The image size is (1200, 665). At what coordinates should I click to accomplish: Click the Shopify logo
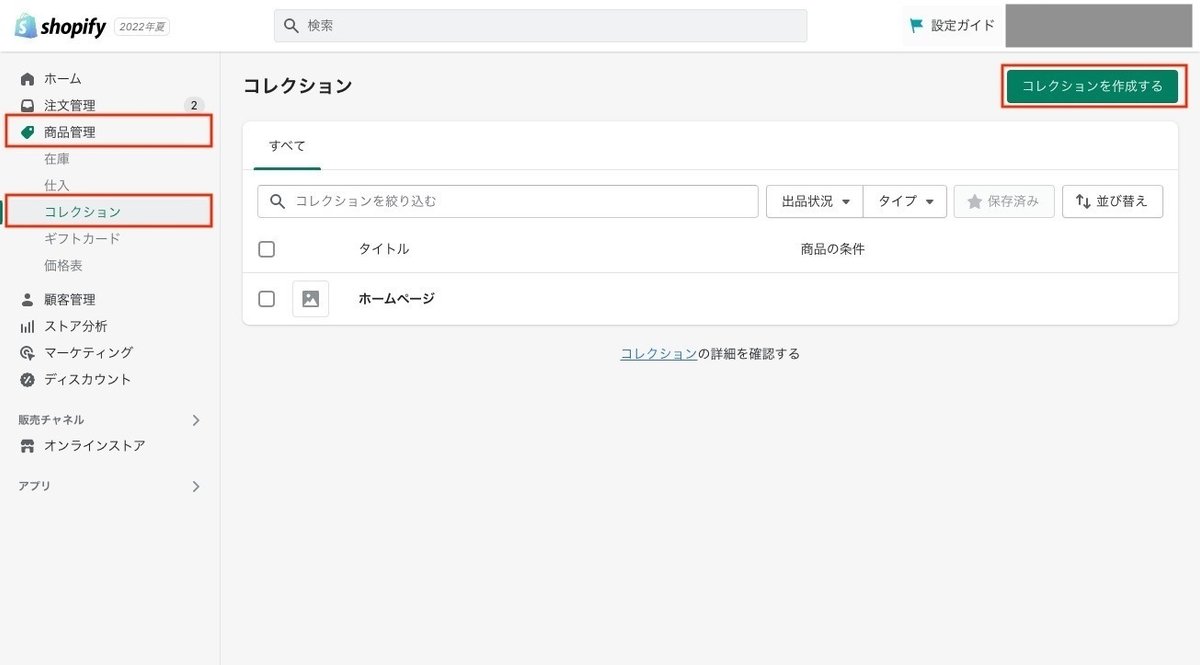[60, 26]
